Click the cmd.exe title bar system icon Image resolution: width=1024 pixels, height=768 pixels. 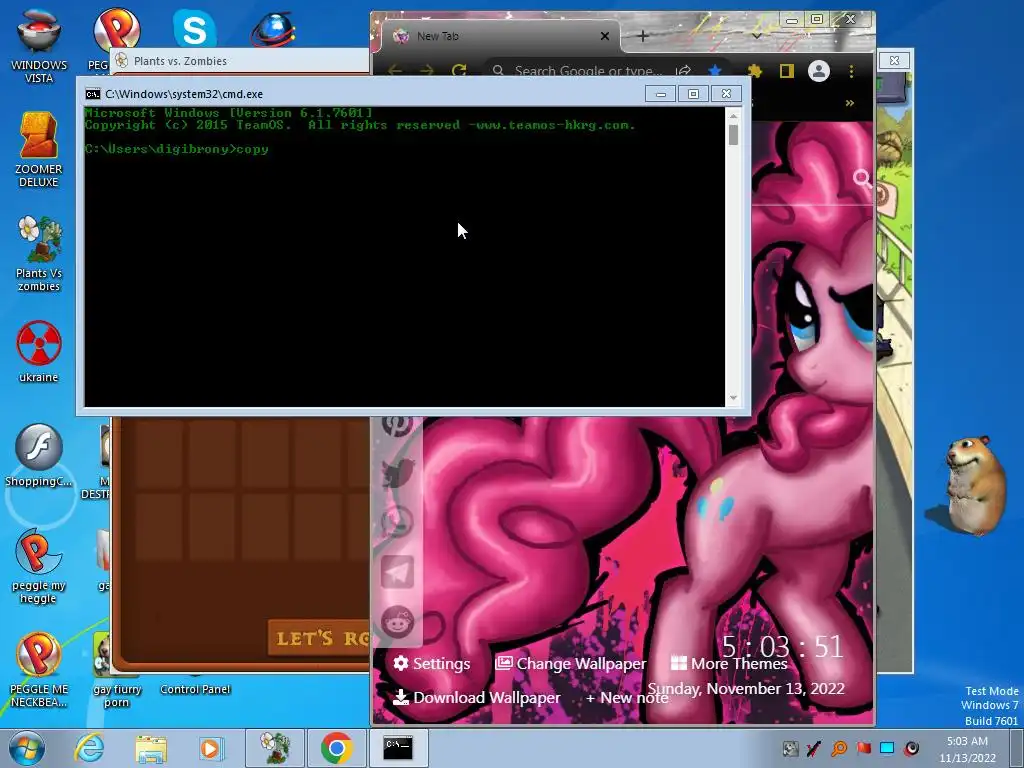93,94
